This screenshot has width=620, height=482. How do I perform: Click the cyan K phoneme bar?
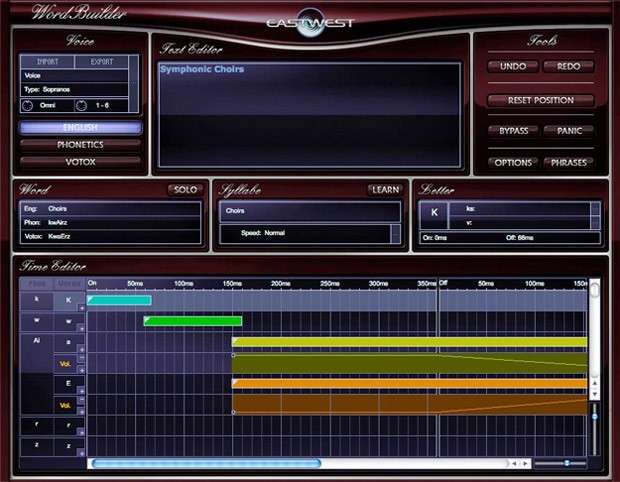coord(119,300)
